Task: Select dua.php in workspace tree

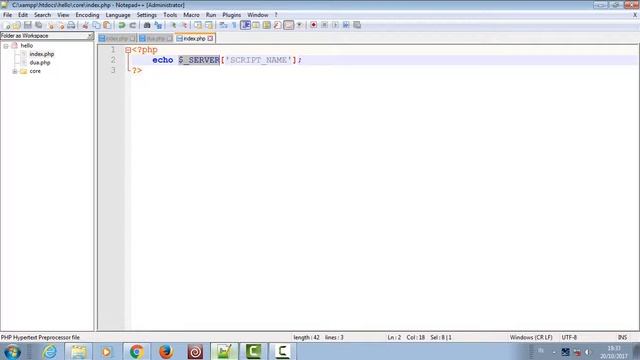Action: [x=40, y=62]
